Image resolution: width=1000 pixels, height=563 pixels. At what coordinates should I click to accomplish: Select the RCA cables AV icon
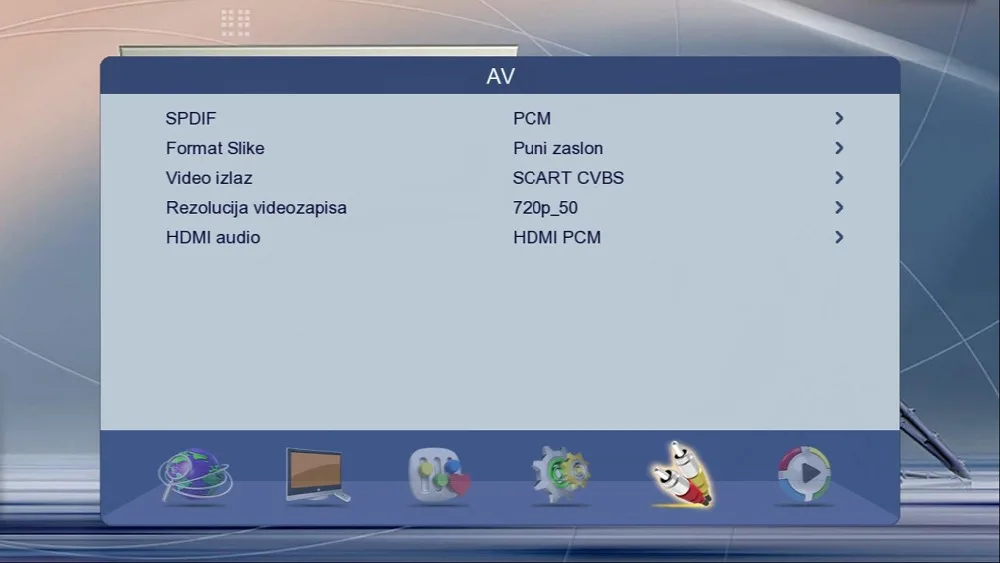point(682,474)
